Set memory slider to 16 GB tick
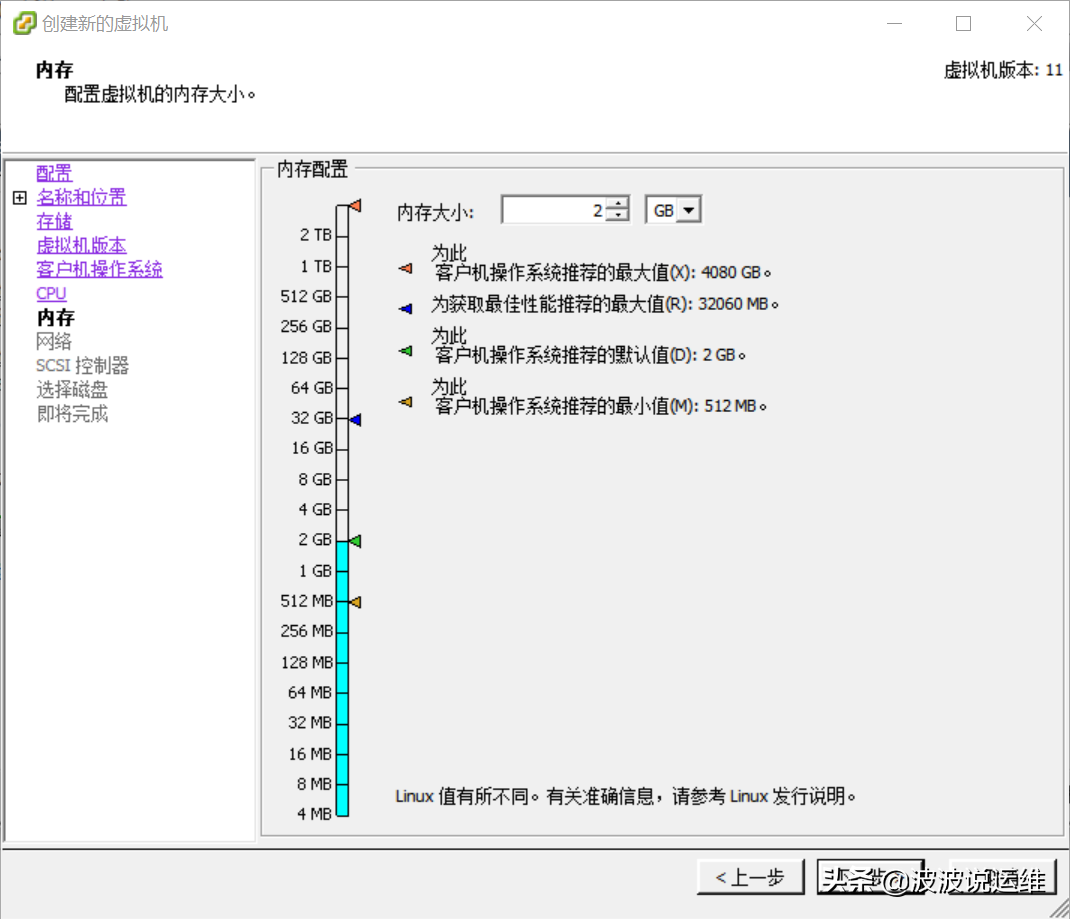 343,449
